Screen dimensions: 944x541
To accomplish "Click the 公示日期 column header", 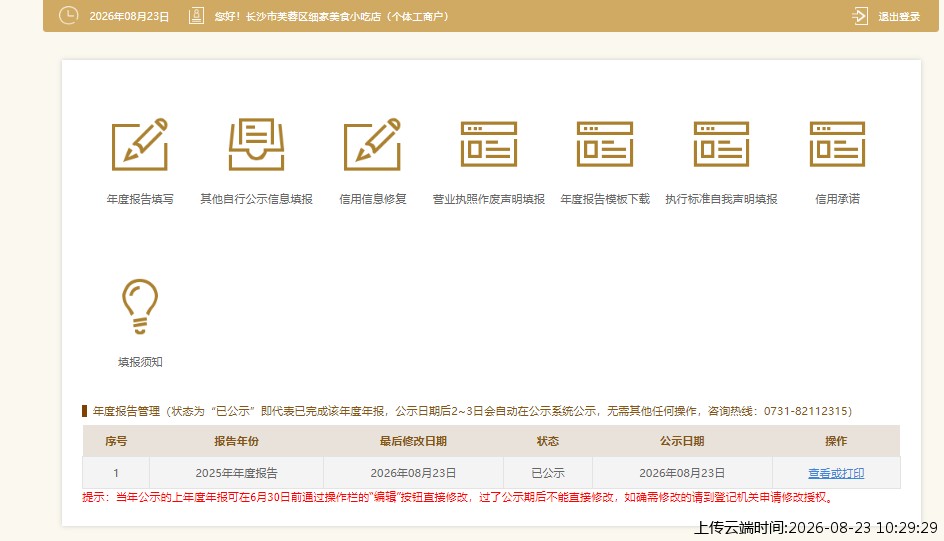I will (x=682, y=441).
